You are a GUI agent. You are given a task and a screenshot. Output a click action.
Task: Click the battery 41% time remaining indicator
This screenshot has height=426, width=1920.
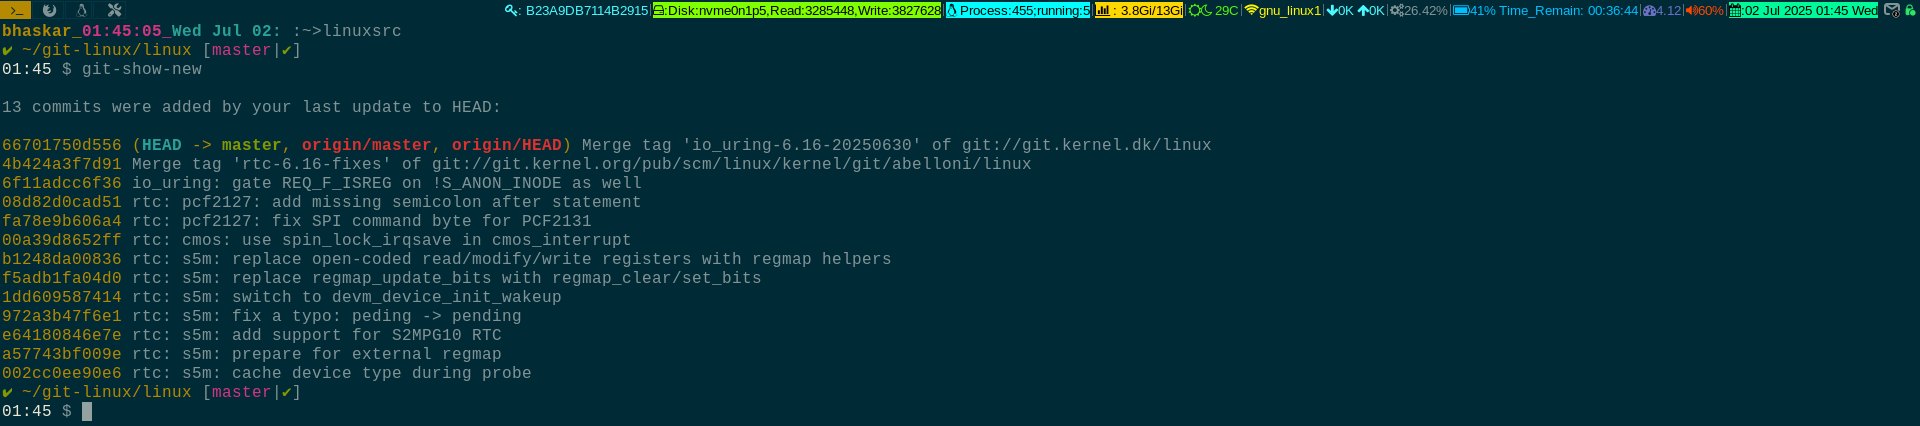coord(1546,11)
